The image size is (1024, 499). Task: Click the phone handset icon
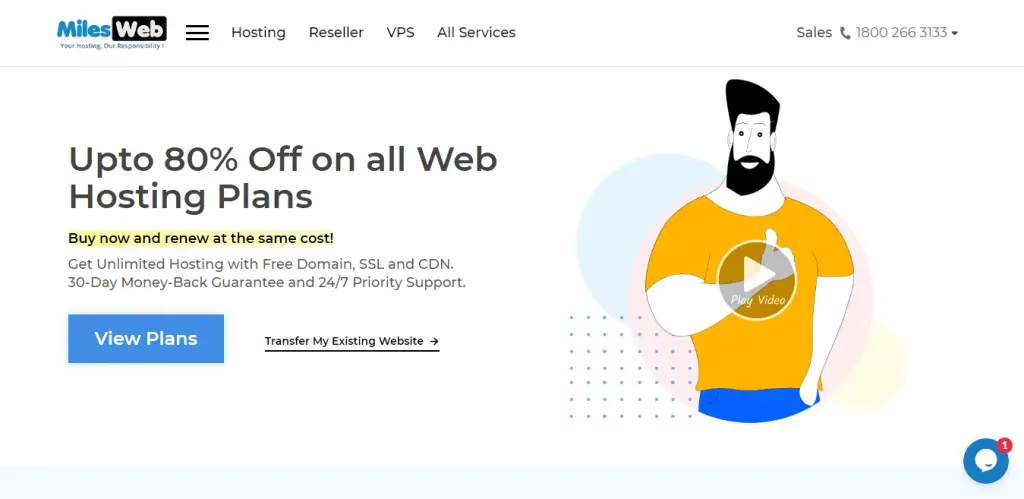coord(845,33)
